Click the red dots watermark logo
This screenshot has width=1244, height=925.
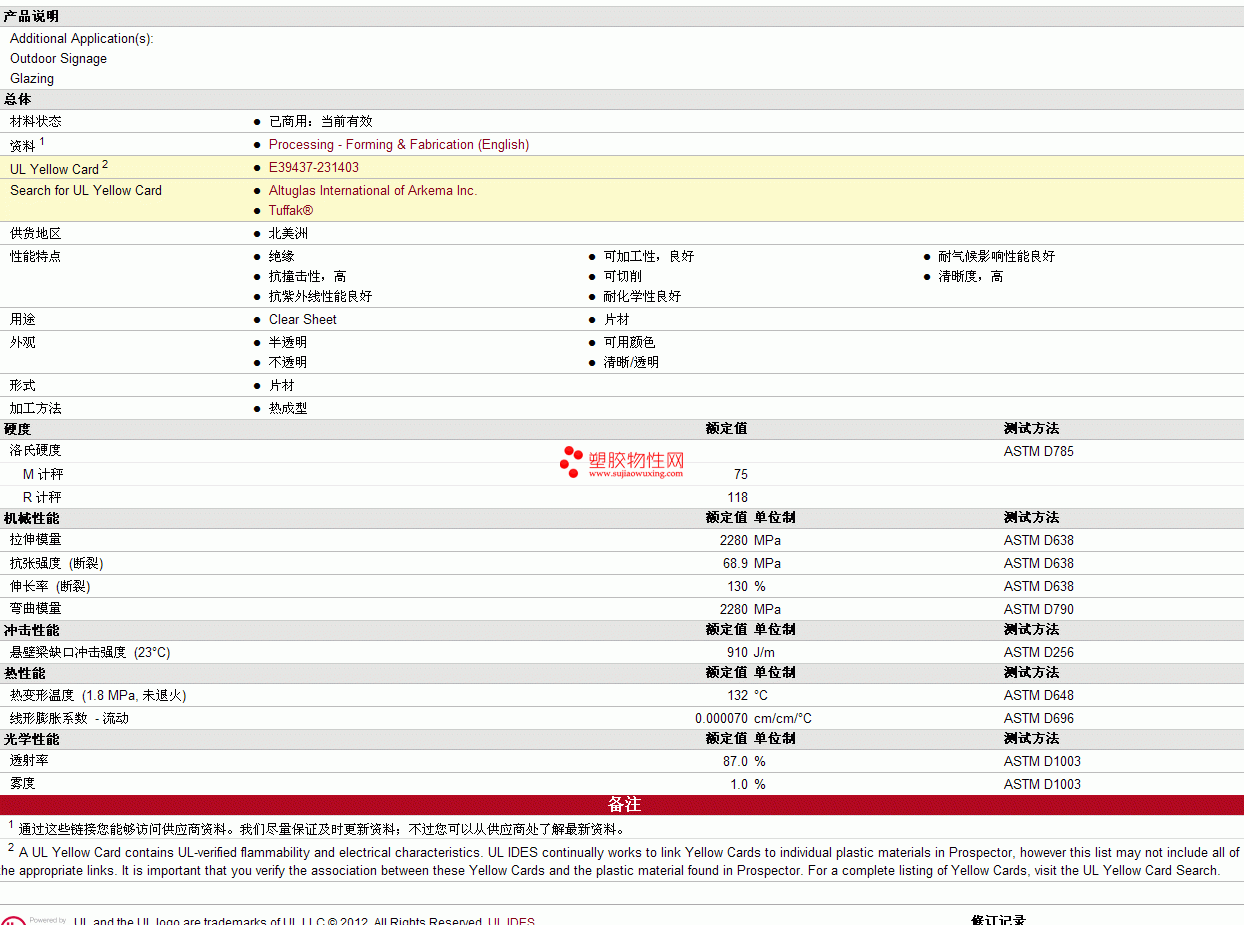click(x=570, y=461)
